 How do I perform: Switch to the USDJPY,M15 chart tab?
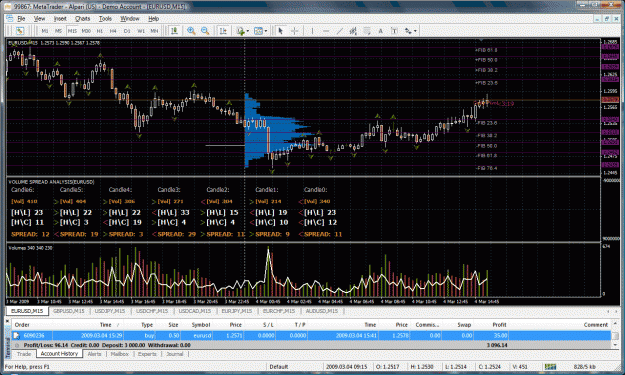[x=110, y=311]
